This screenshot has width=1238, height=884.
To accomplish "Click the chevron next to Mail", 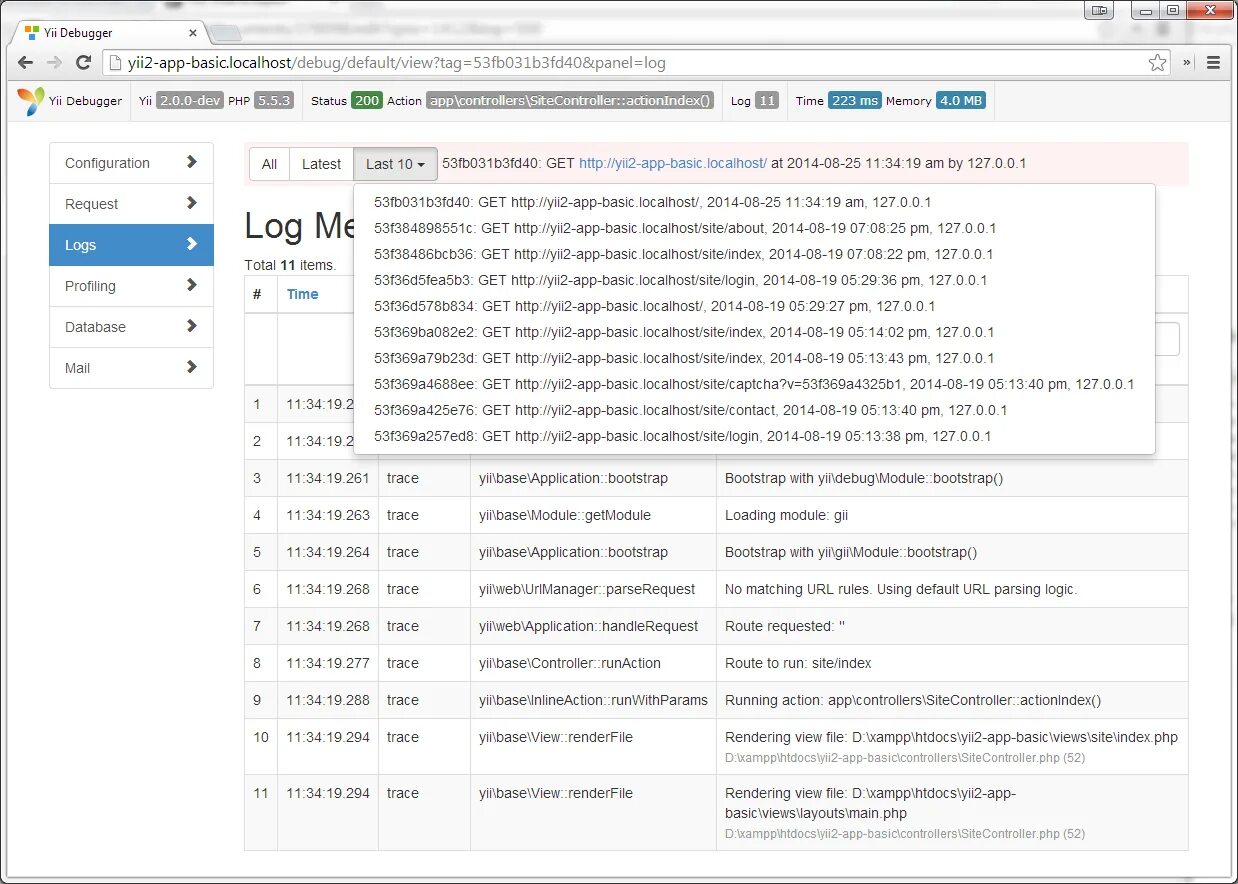I will coord(191,367).
